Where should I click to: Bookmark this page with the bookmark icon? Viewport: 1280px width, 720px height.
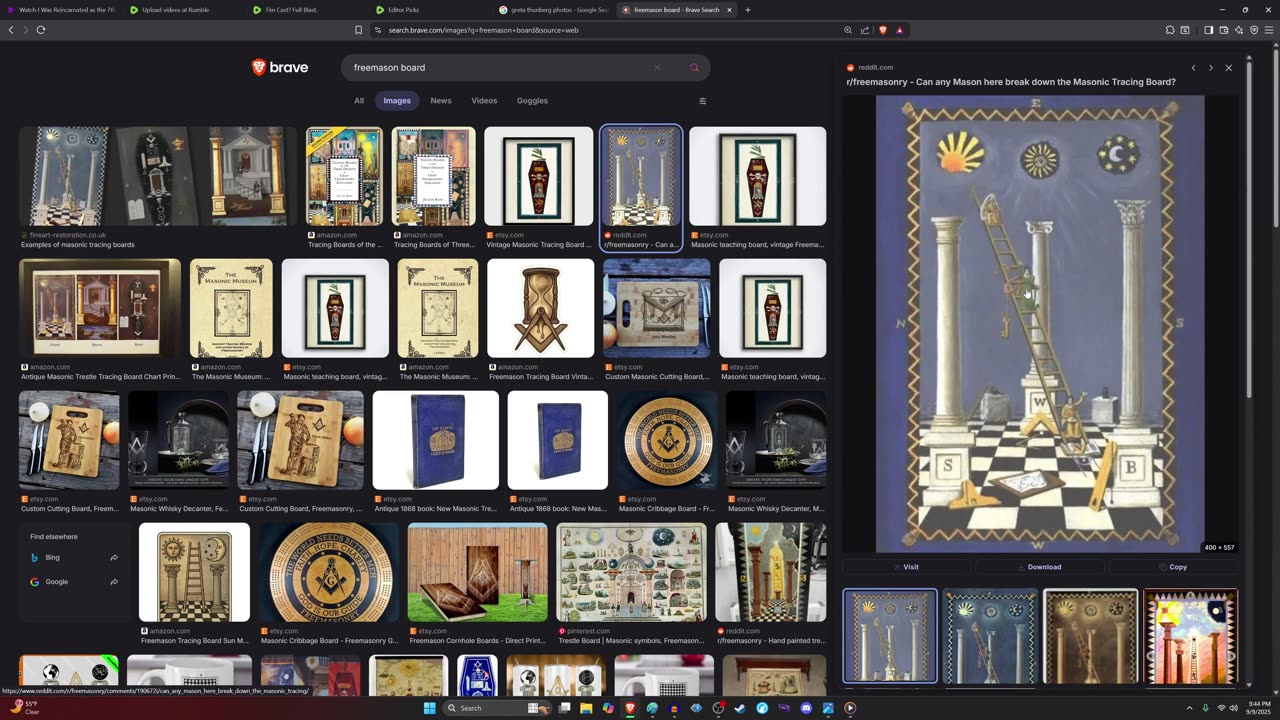click(x=358, y=30)
